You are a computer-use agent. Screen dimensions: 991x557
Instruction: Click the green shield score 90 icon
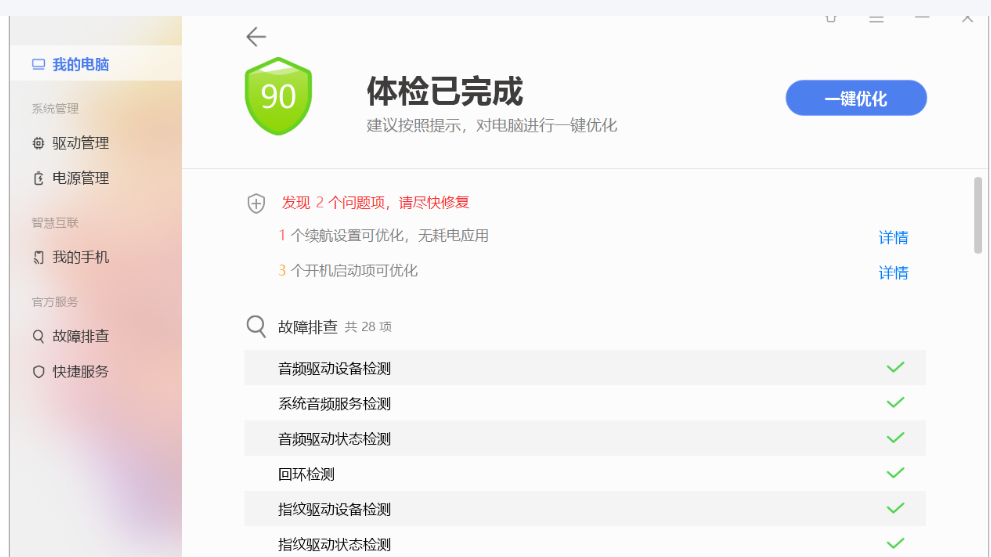[x=278, y=96]
